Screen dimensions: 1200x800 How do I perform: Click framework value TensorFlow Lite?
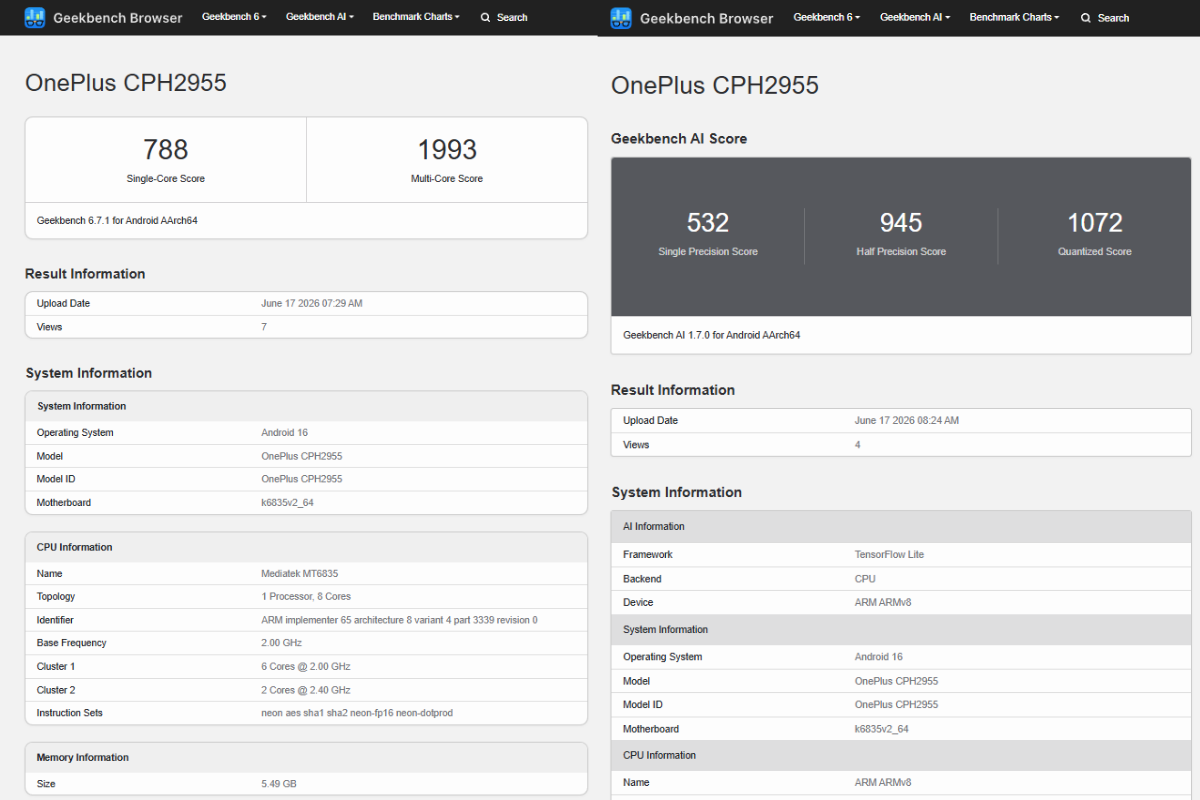(x=890, y=554)
